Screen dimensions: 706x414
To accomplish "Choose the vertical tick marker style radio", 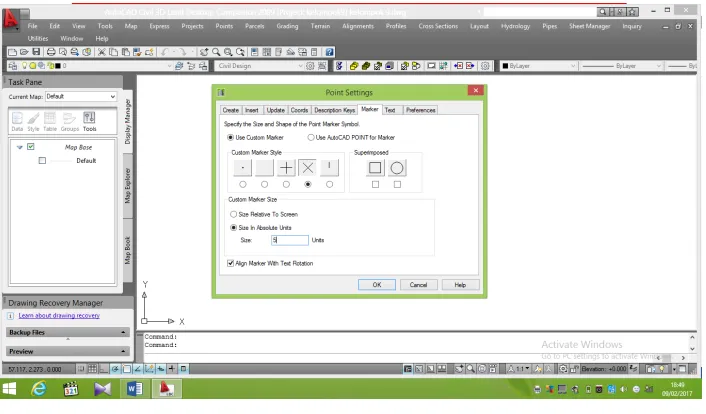I will click(x=330, y=184).
